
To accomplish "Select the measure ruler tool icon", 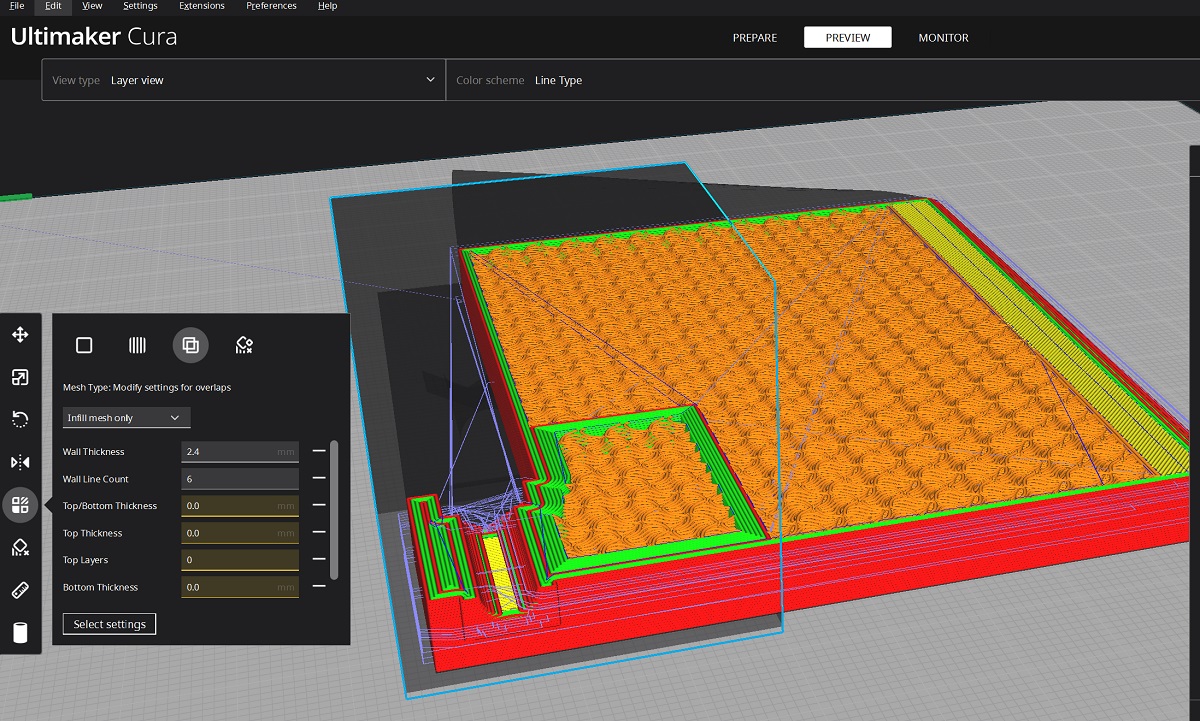I will click(20, 590).
